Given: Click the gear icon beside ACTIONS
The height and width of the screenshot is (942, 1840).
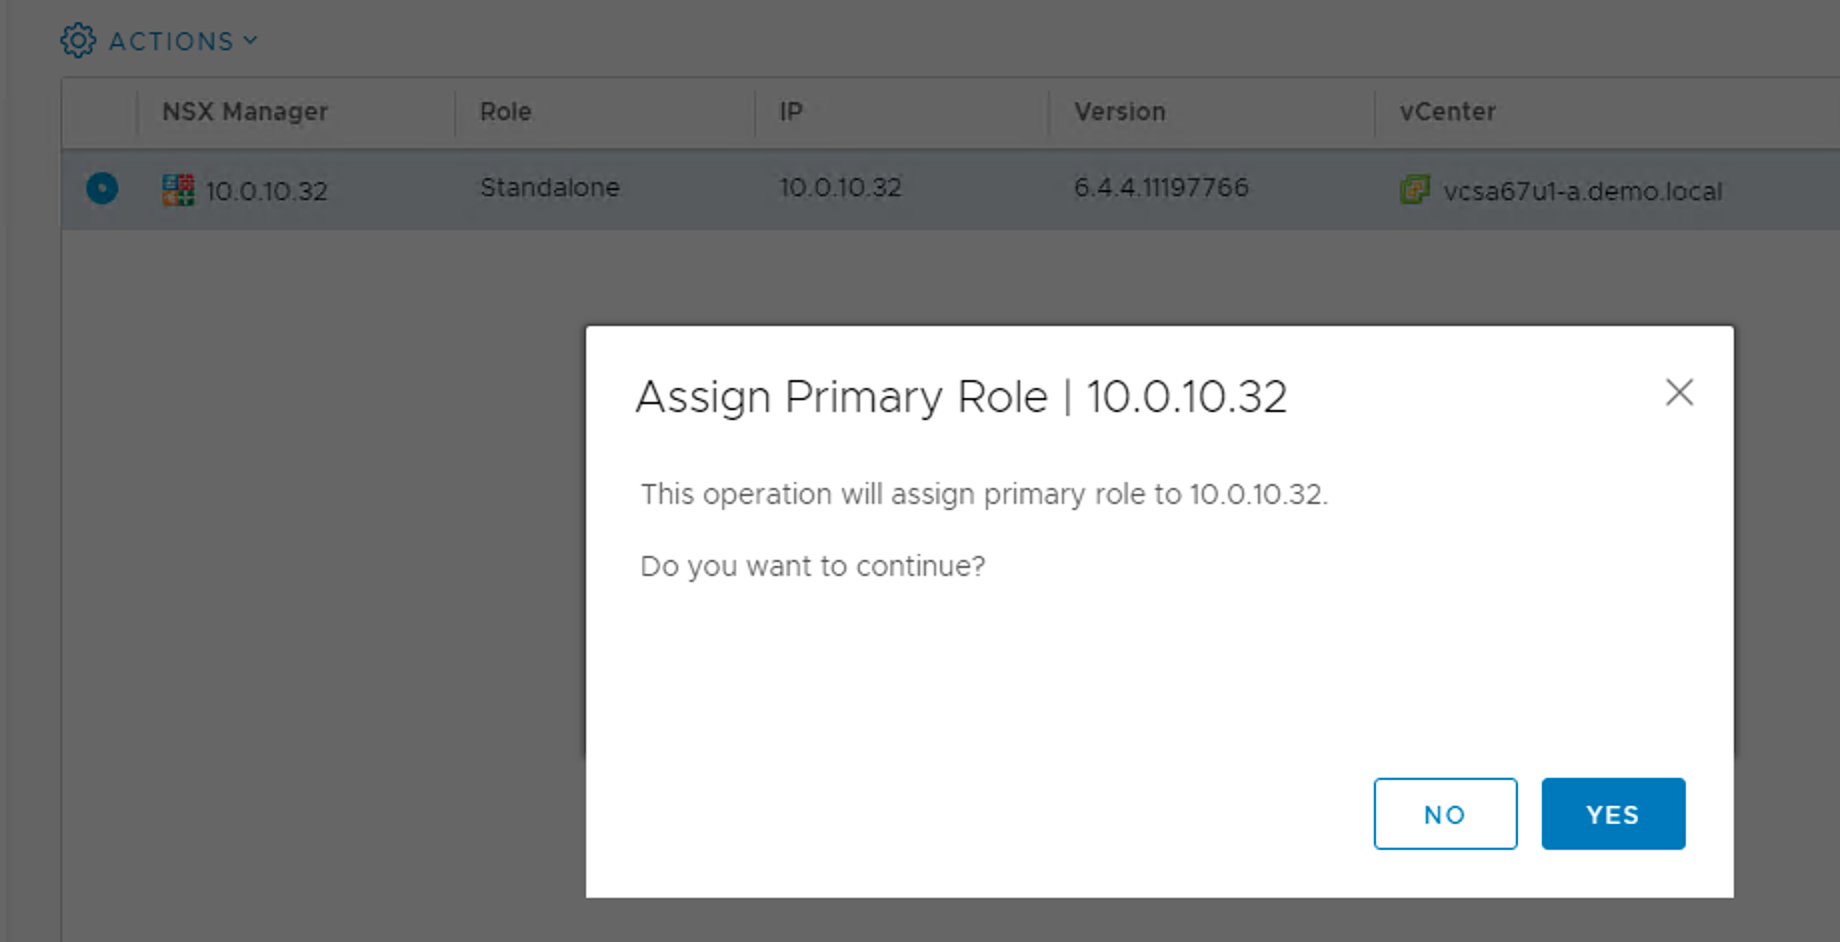Looking at the screenshot, I should click(x=78, y=41).
